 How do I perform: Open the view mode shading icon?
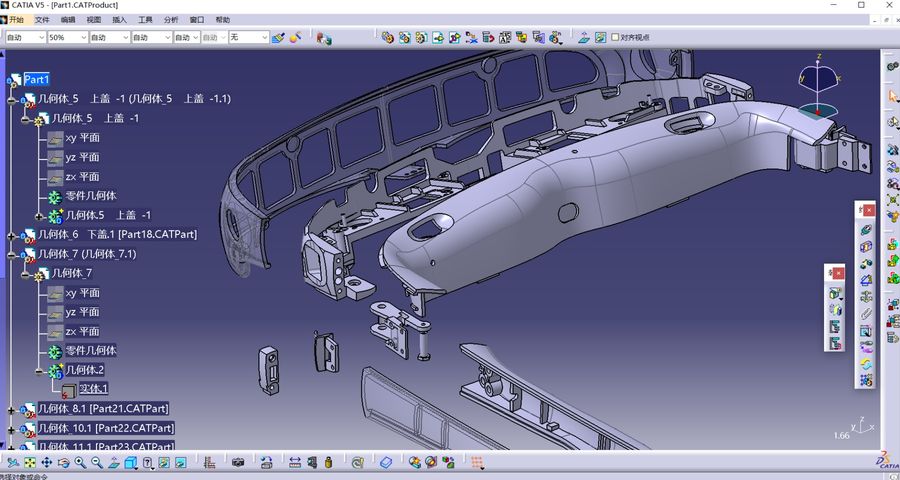(149, 462)
